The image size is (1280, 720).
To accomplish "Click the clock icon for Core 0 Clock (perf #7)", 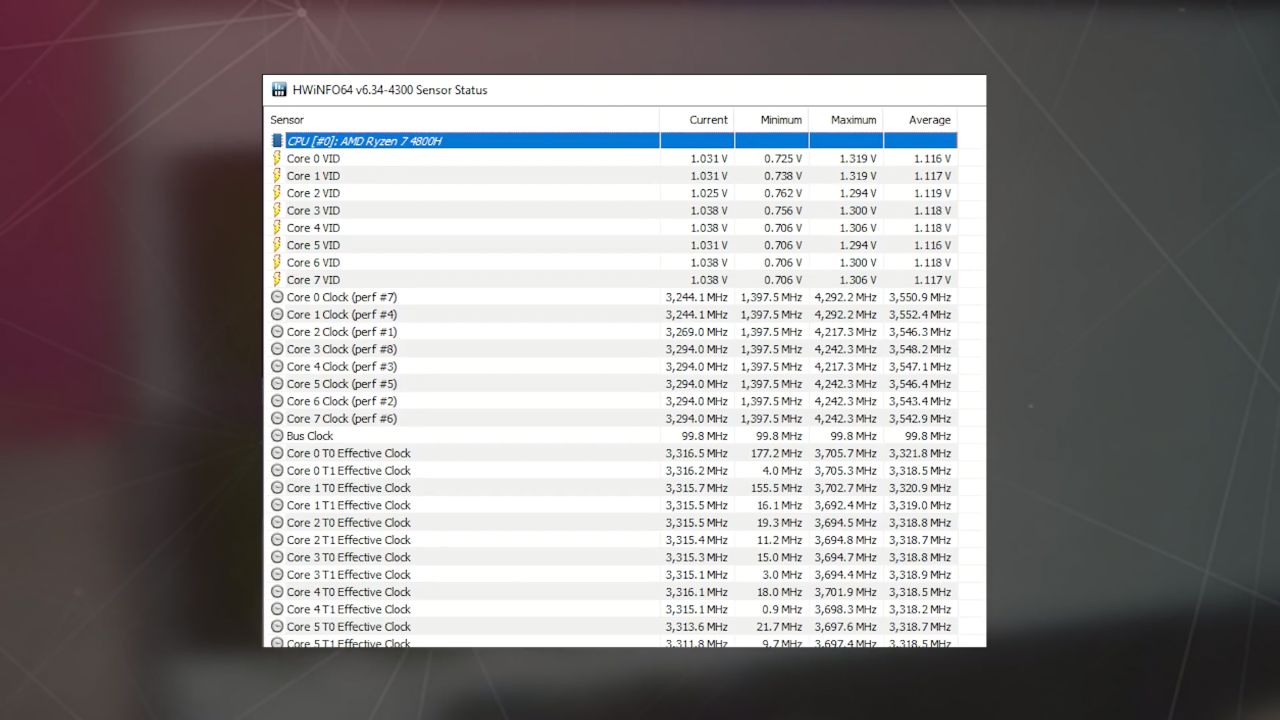I will [x=277, y=297].
